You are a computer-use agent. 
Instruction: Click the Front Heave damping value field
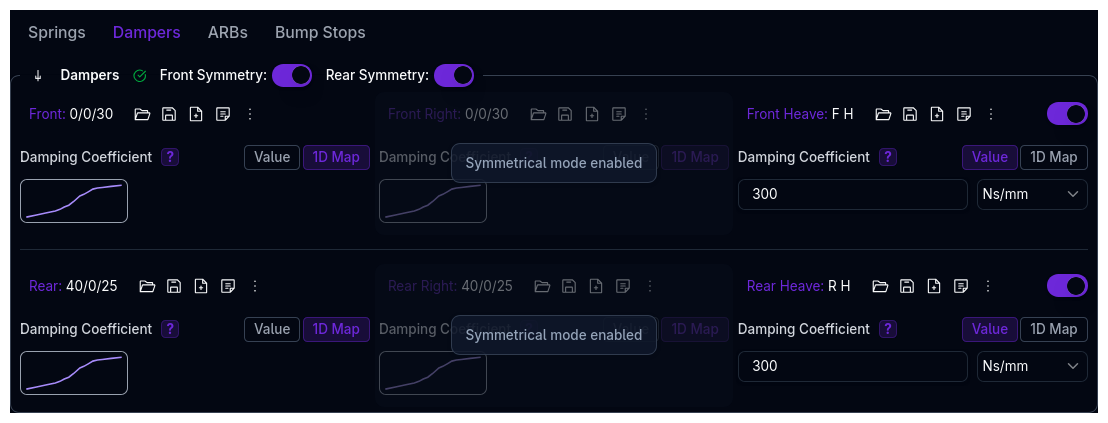pos(852,194)
